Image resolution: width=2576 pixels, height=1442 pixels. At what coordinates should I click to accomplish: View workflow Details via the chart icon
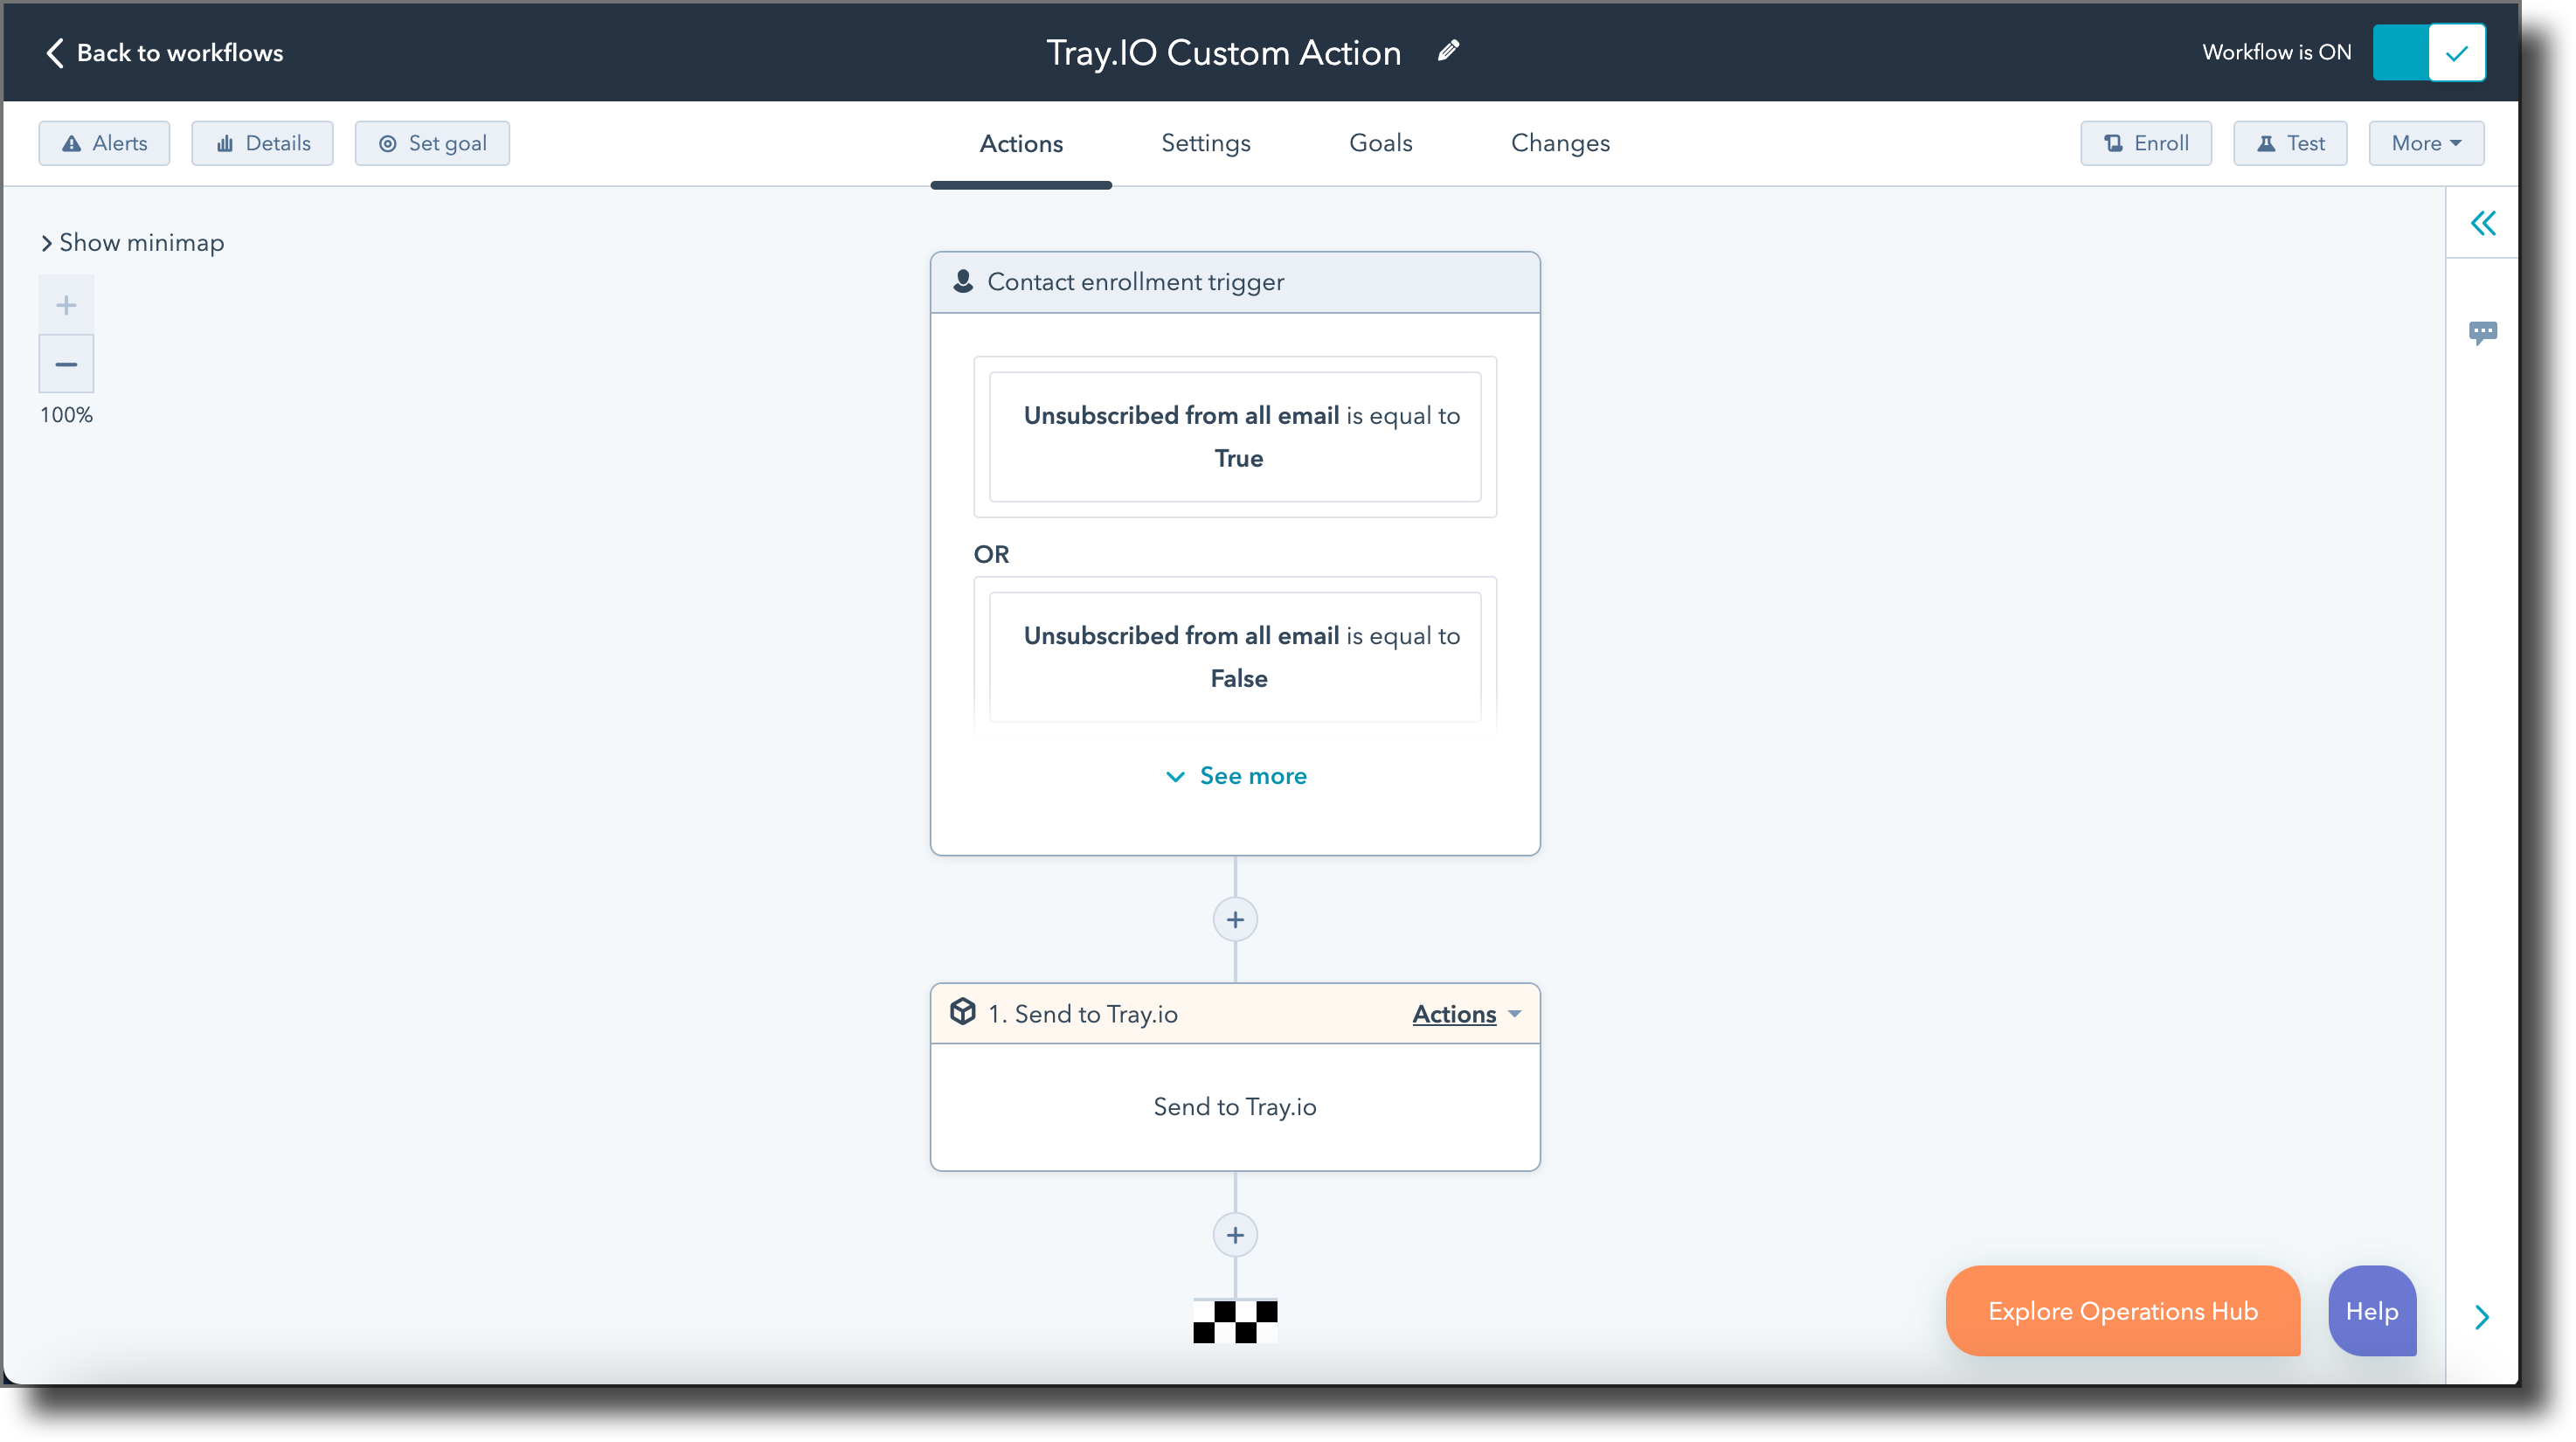point(225,143)
